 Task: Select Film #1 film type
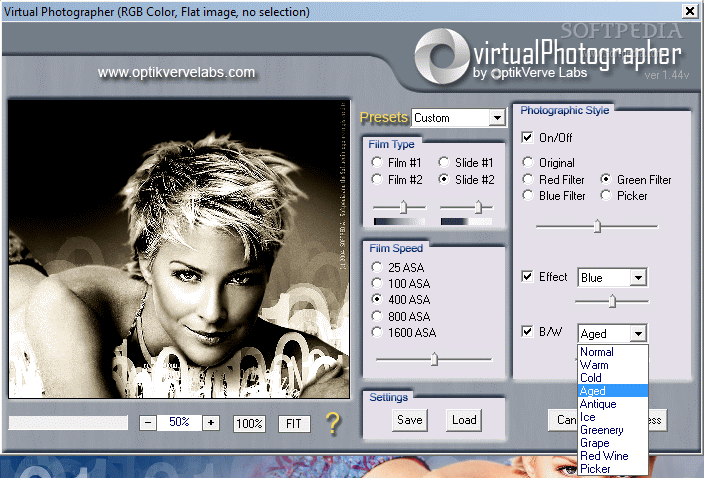376,162
